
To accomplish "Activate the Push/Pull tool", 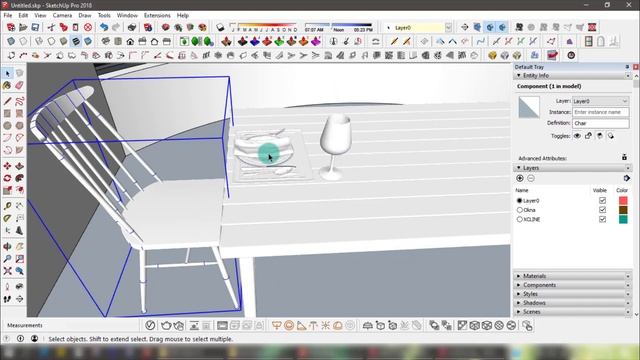I will click(x=19, y=166).
